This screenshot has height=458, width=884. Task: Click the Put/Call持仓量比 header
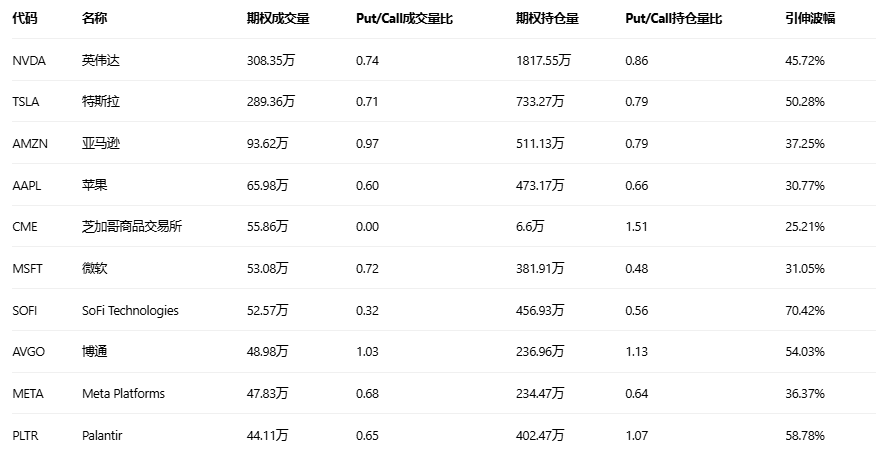673,18
